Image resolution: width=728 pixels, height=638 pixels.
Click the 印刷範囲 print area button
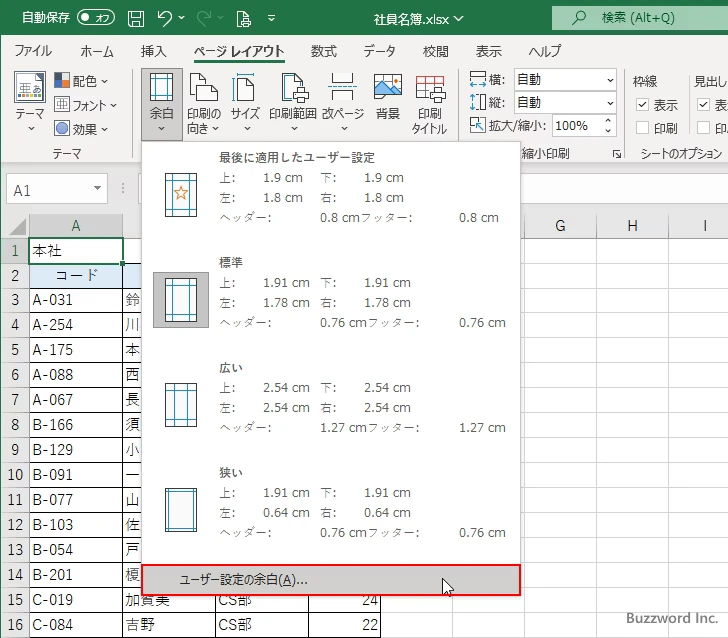pyautogui.click(x=293, y=104)
